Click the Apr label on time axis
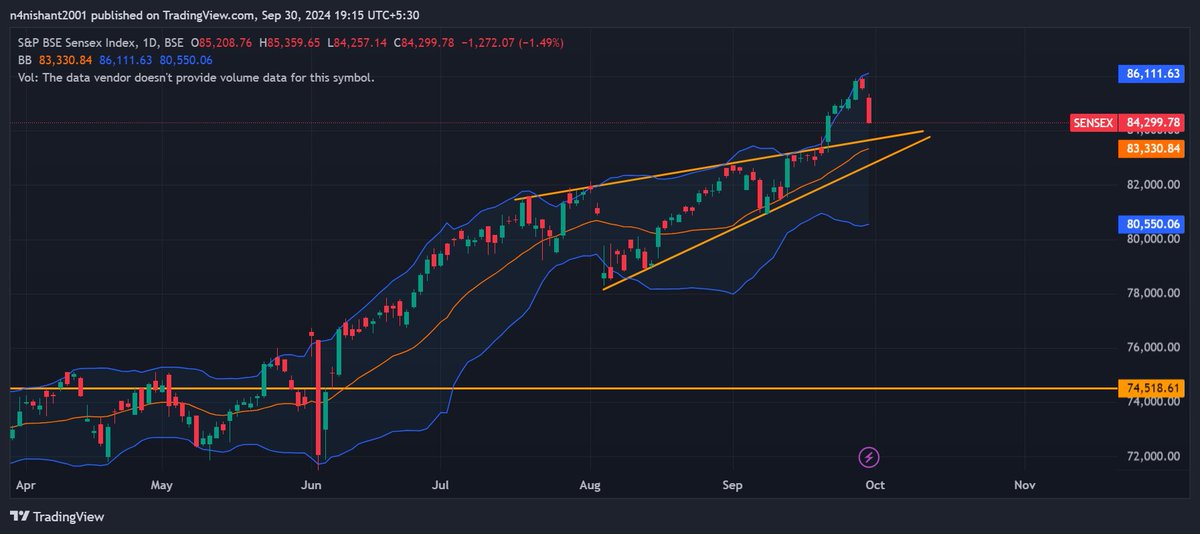Image resolution: width=1200 pixels, height=534 pixels. pos(27,484)
